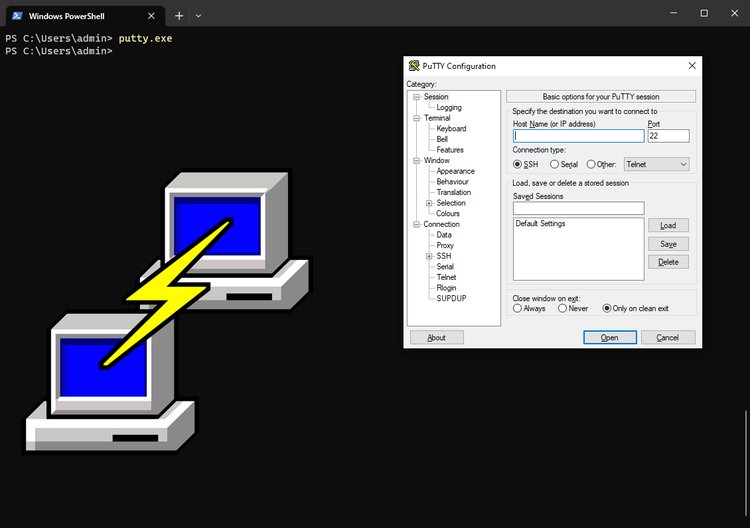Expand the Selection tree node
Screen dimensions: 750x528
[429, 203]
